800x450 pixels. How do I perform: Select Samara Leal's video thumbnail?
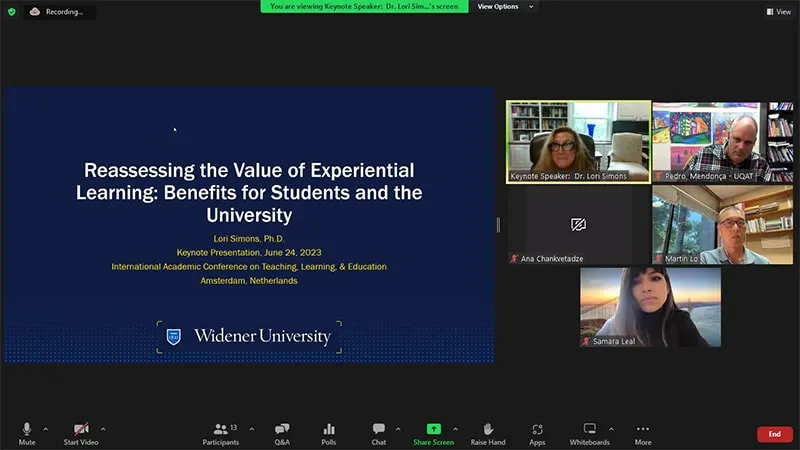(650, 307)
